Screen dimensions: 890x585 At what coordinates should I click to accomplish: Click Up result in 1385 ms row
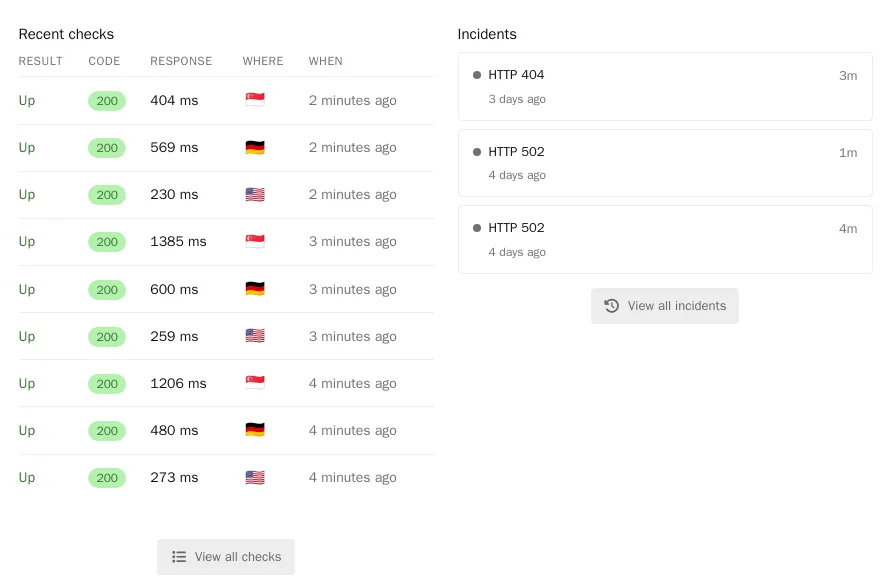coord(27,242)
